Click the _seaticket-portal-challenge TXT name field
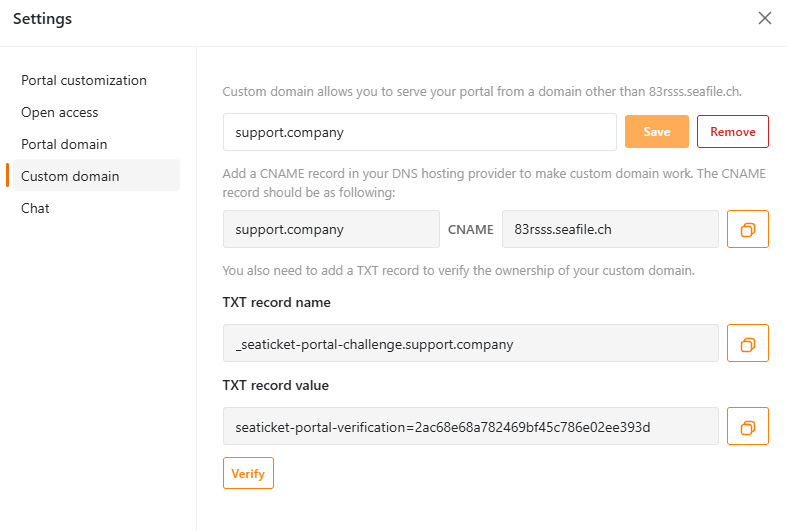 pyautogui.click(x=471, y=343)
